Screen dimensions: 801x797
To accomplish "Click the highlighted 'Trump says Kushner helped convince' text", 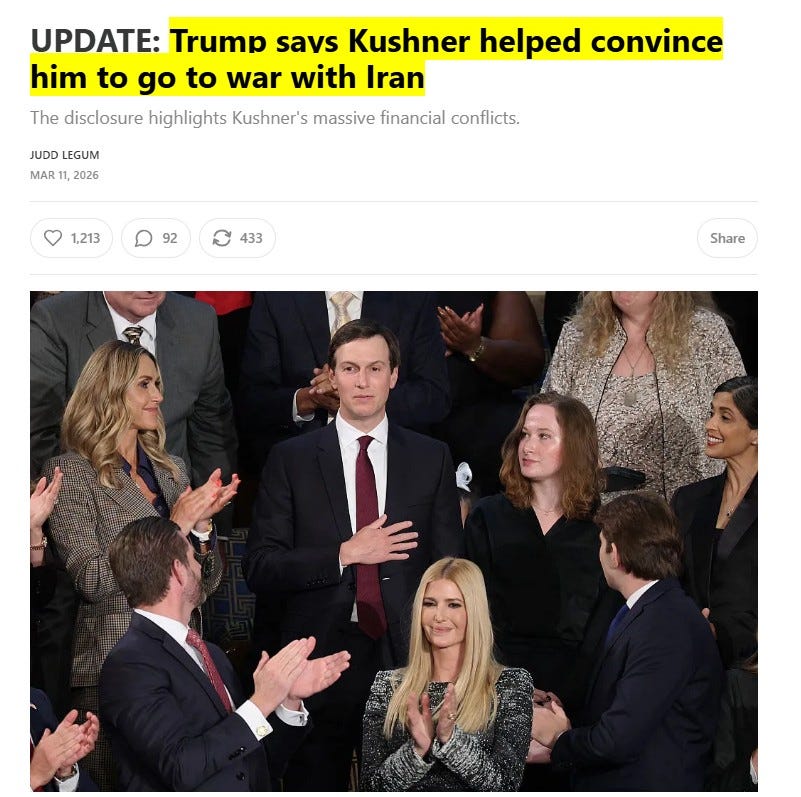I will point(446,40).
